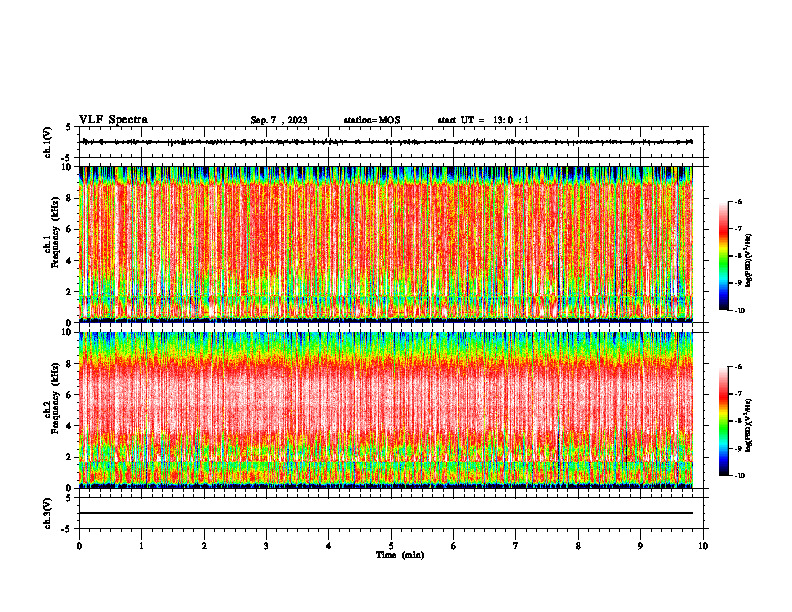Click the "station=MOS" header label
The image size is (792, 612).
tap(372, 120)
